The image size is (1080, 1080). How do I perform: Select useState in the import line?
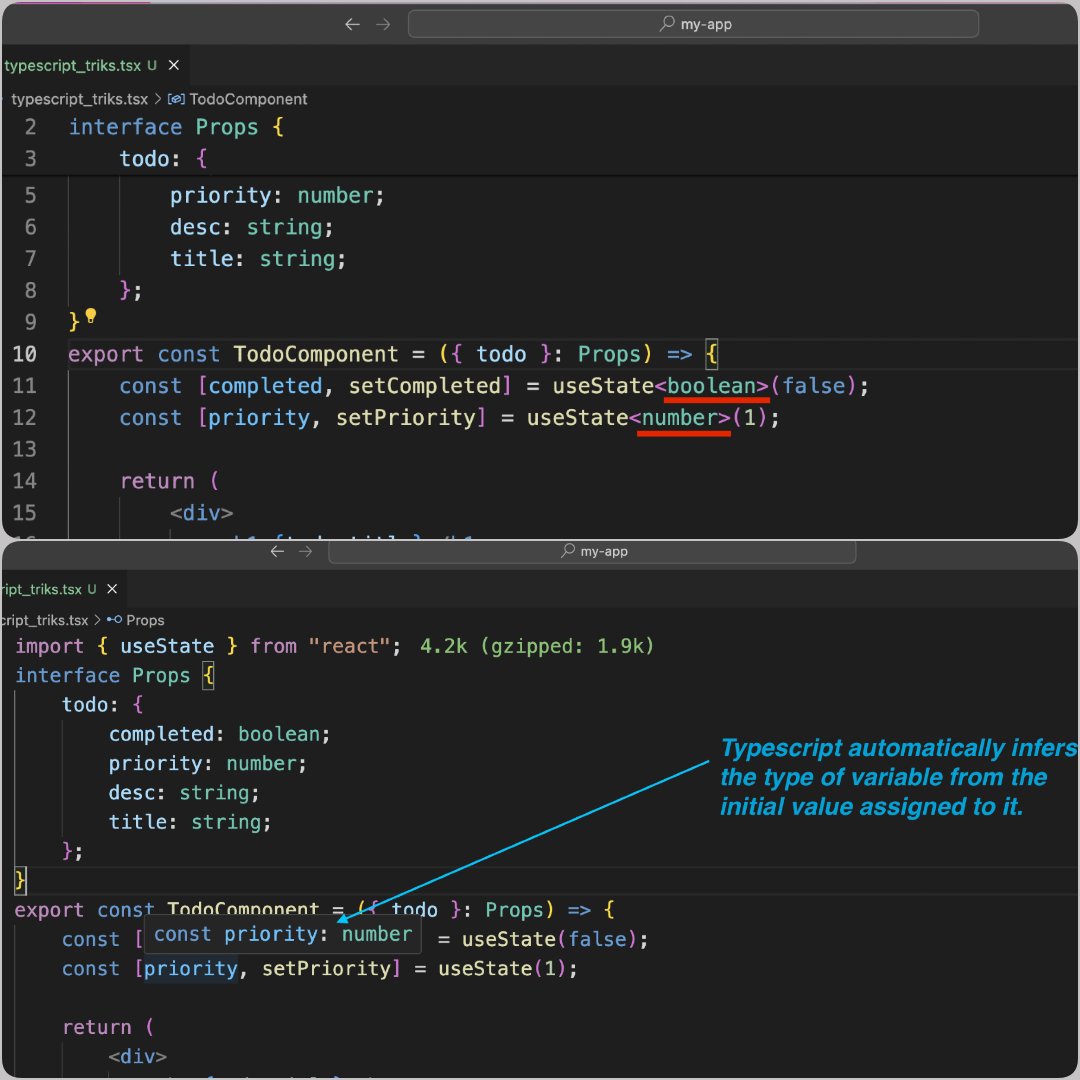pyautogui.click(x=167, y=646)
